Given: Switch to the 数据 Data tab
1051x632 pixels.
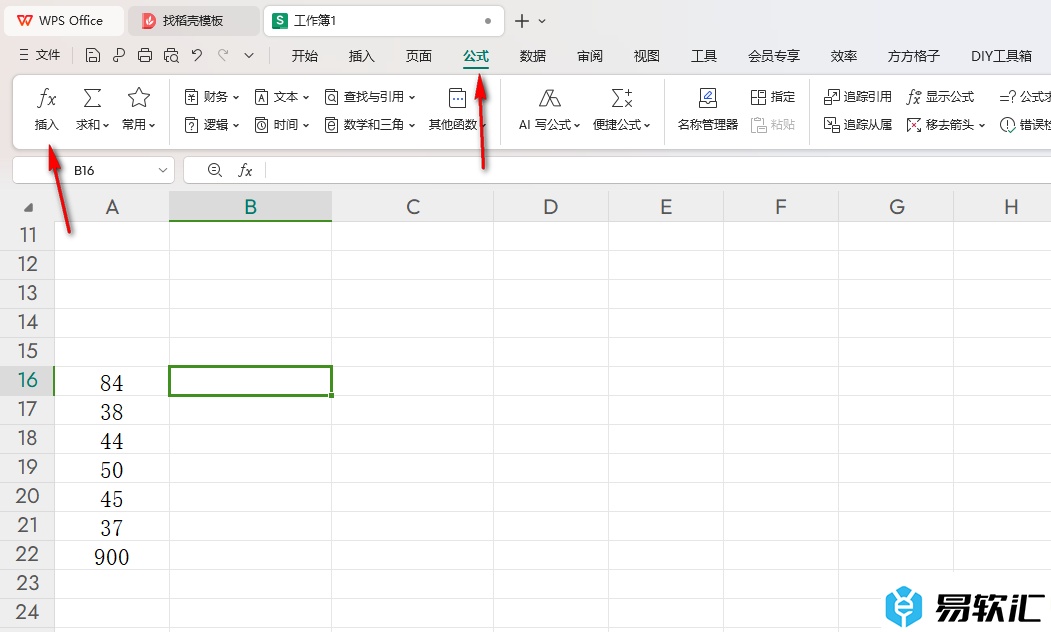Looking at the screenshot, I should [533, 56].
